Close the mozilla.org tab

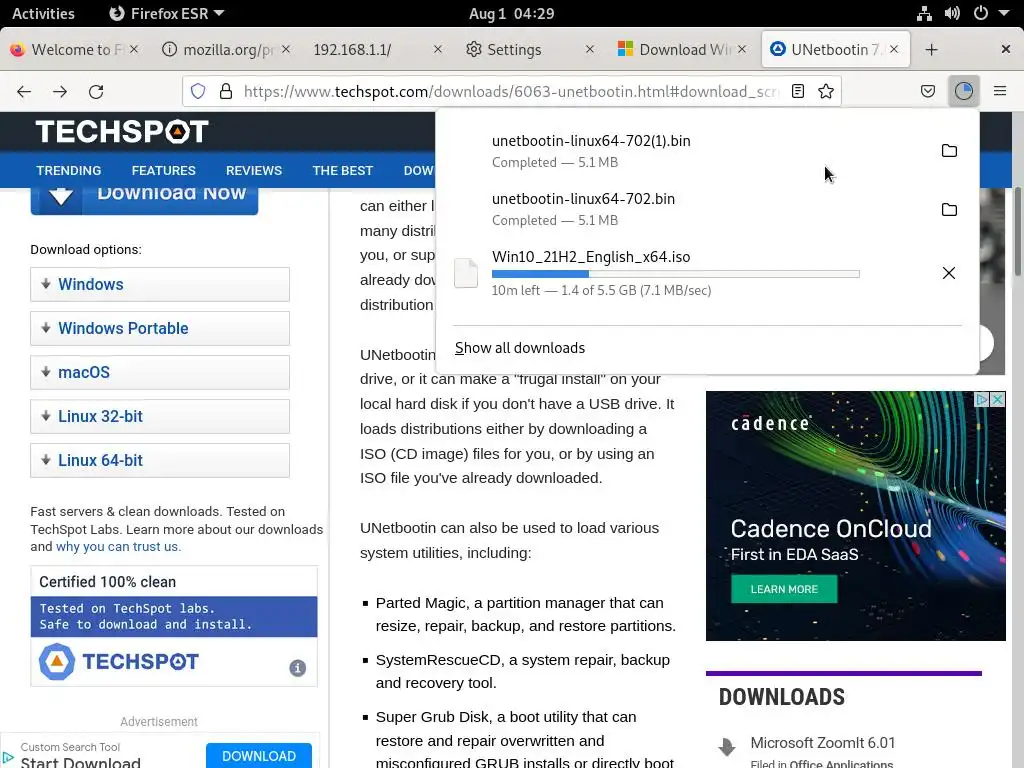285,49
